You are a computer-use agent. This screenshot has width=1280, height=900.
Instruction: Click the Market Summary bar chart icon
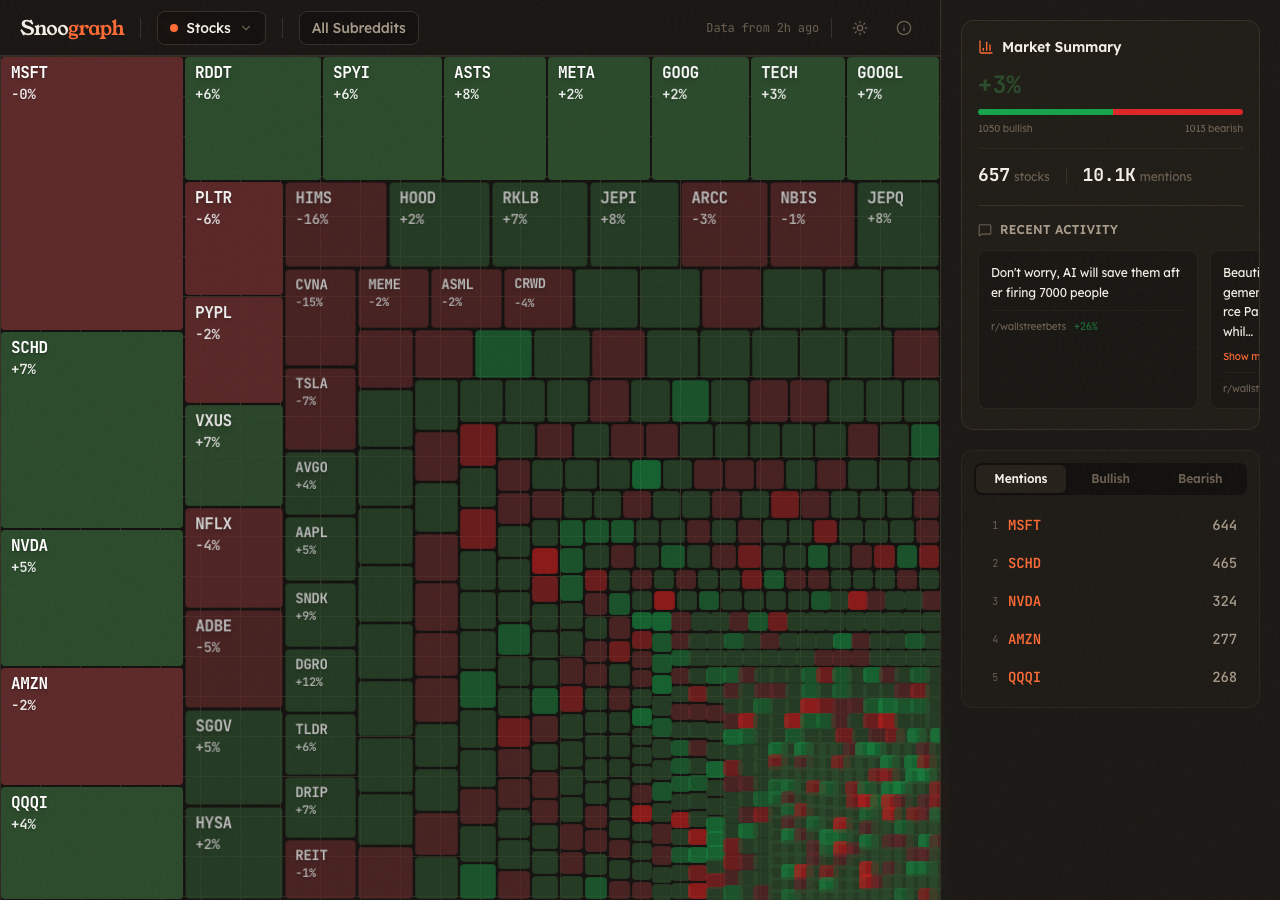click(x=983, y=46)
